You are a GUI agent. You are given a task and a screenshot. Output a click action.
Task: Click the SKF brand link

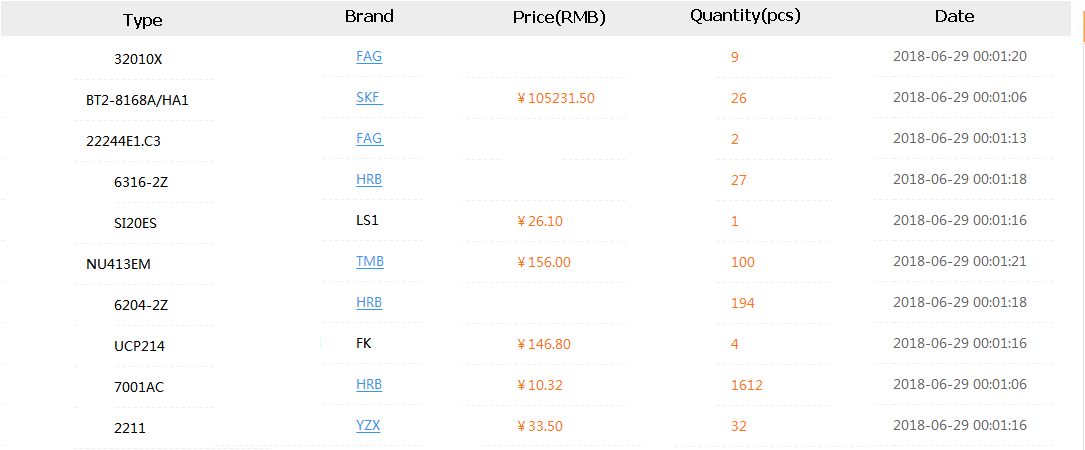[x=369, y=98]
